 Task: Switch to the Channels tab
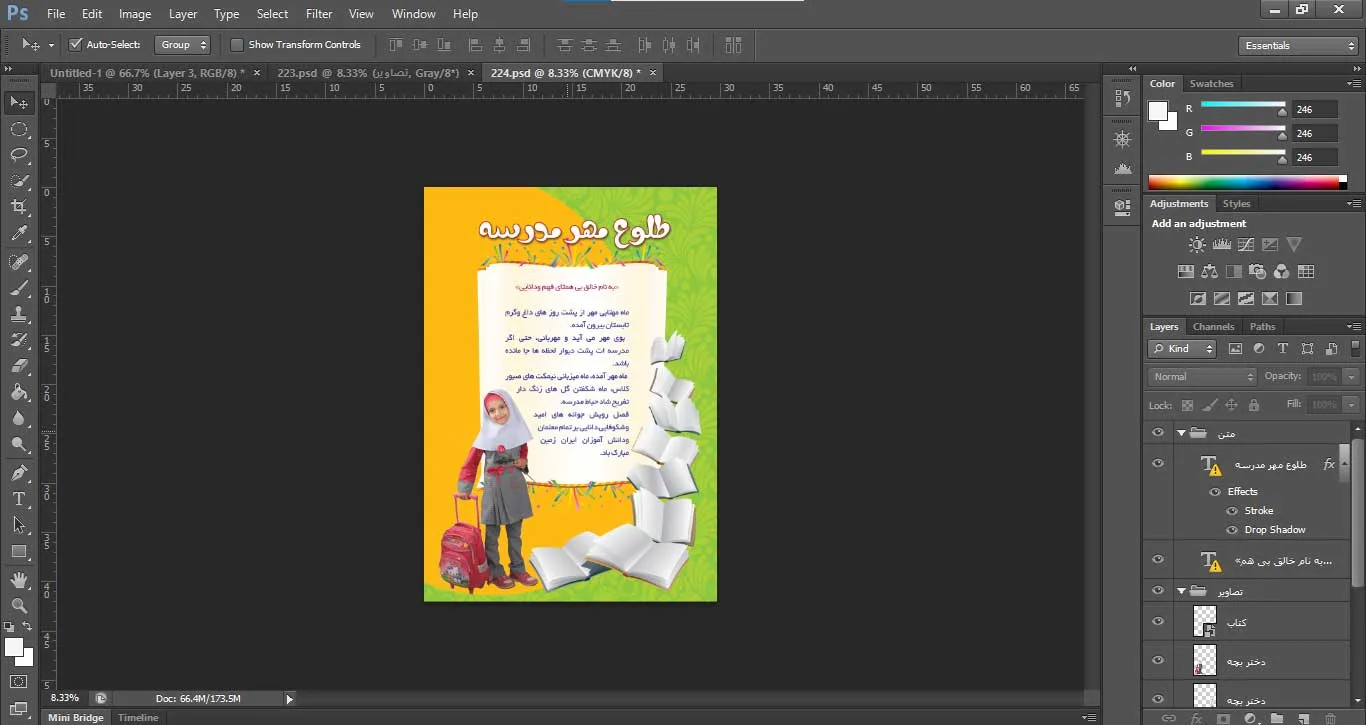1214,327
